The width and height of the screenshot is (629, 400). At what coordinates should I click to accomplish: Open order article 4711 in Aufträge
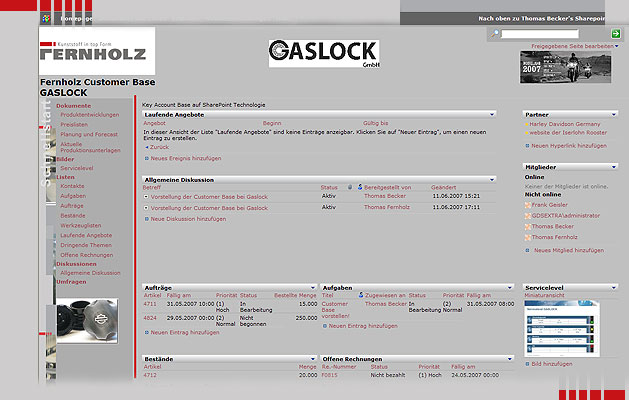coord(150,303)
